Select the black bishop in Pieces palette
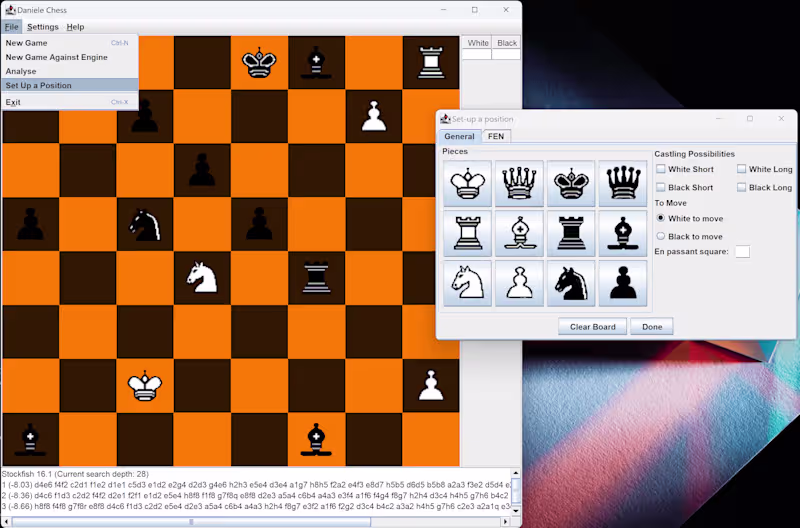This screenshot has width=800, height=528. click(x=623, y=233)
